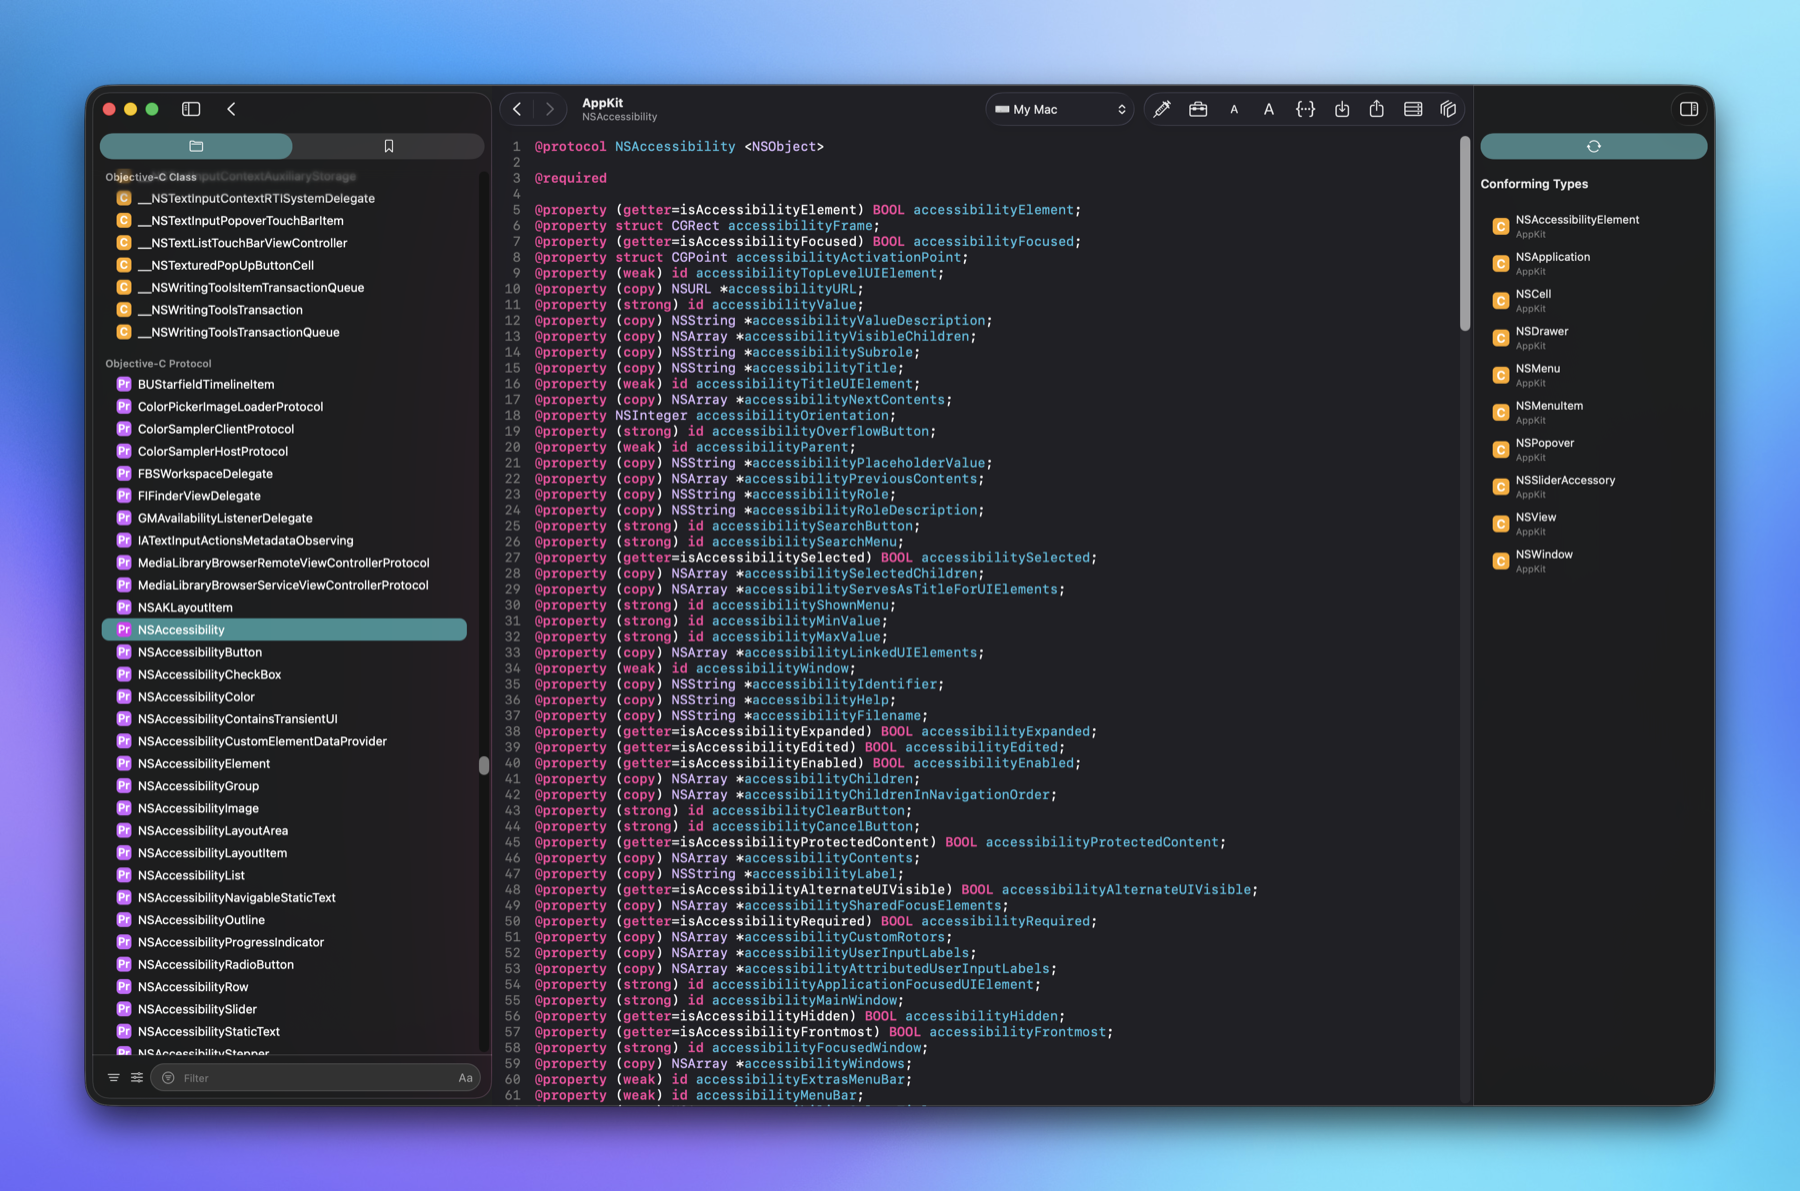Select the NSAccessibility protocol row
The image size is (1800, 1191).
tap(285, 630)
